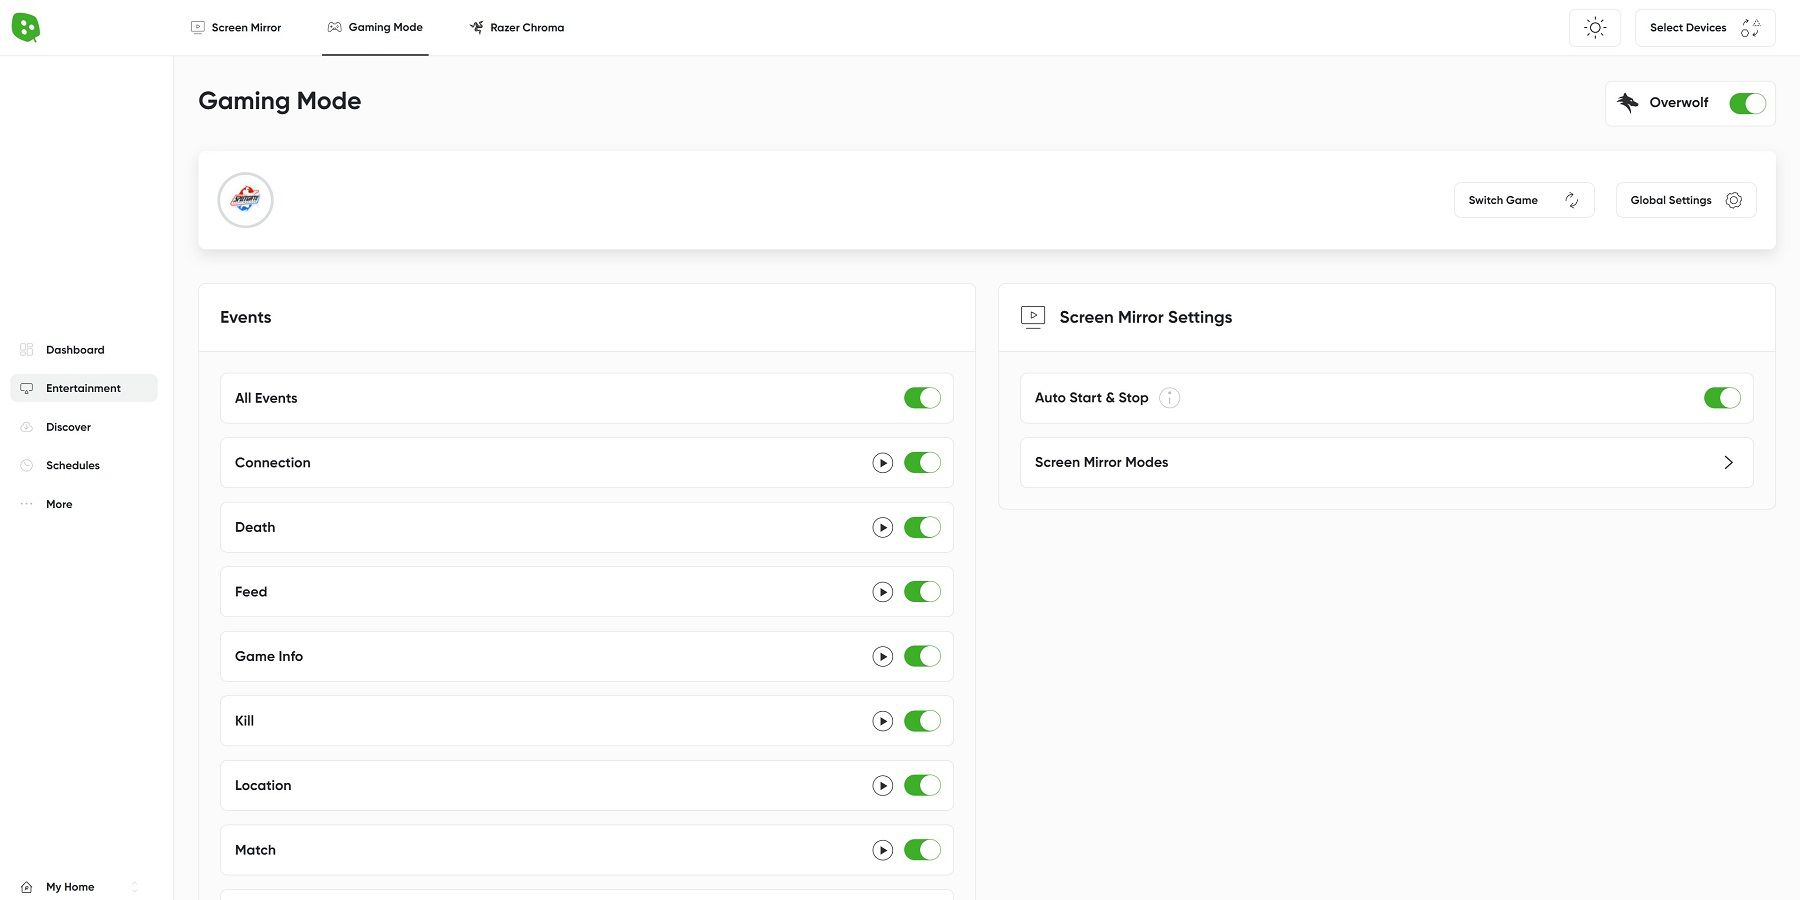Go to Dashboard in sidebar

pos(84,350)
